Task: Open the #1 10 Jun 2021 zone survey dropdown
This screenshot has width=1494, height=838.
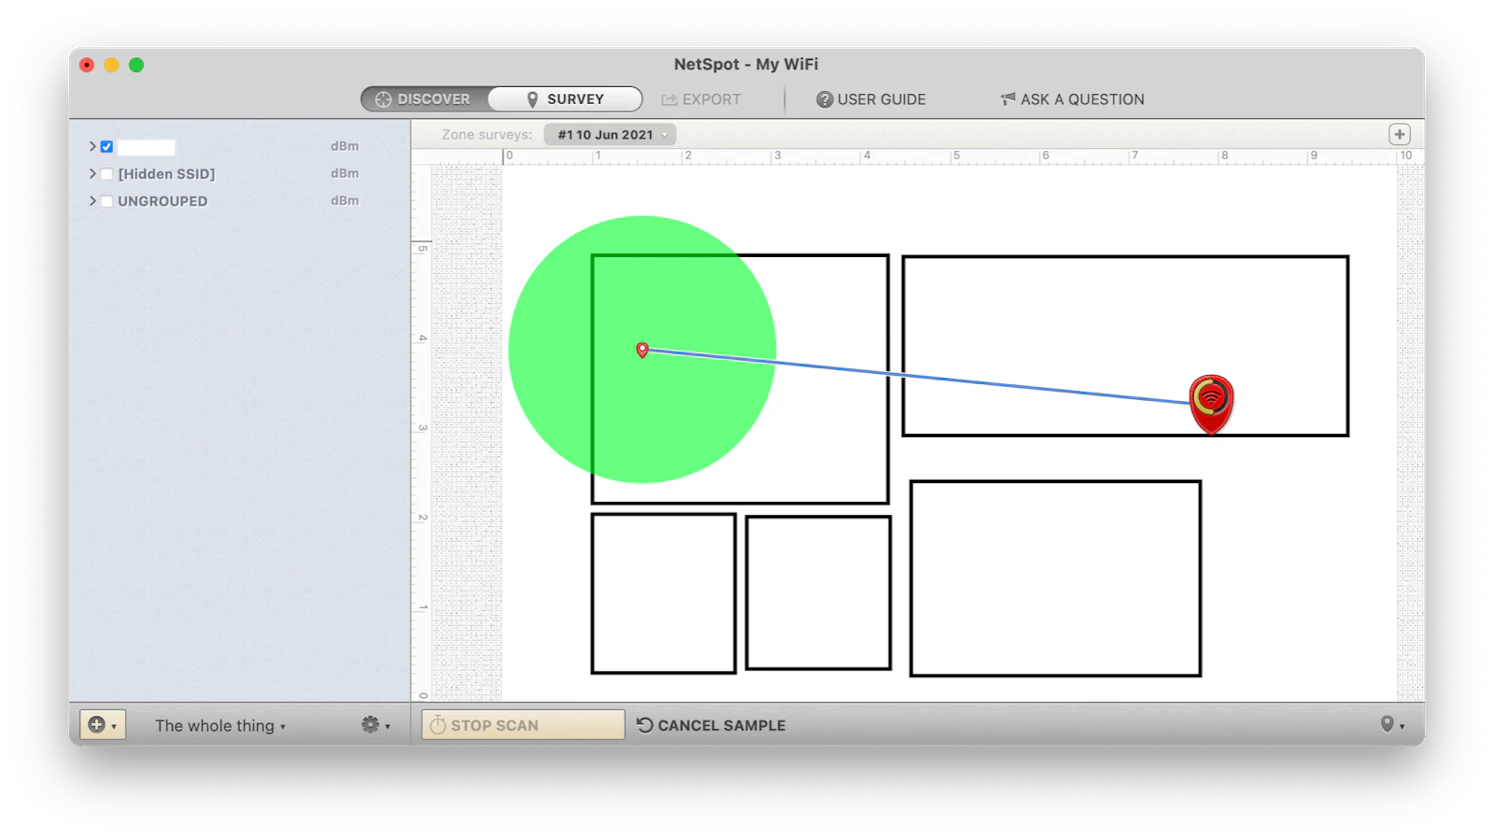Action: coord(610,134)
